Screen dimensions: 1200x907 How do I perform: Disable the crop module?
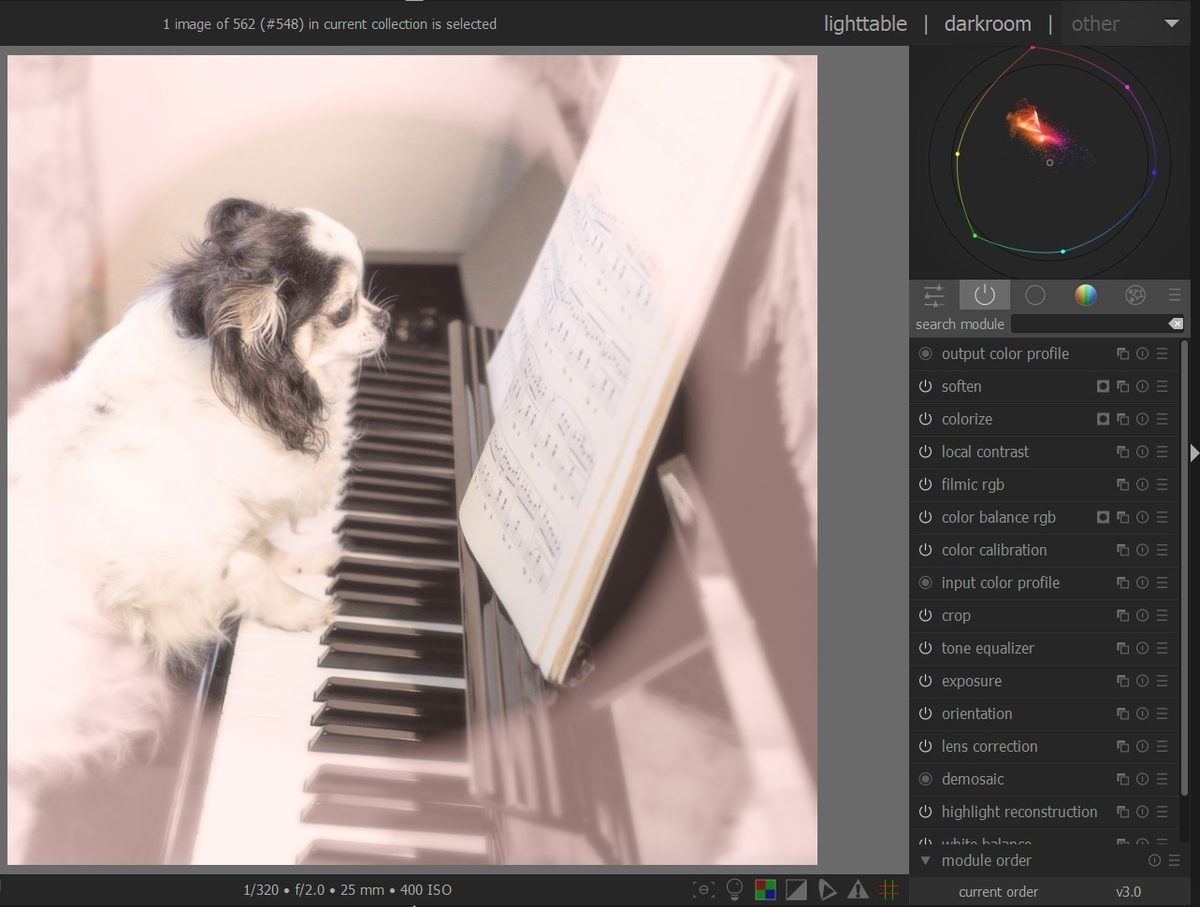[925, 615]
